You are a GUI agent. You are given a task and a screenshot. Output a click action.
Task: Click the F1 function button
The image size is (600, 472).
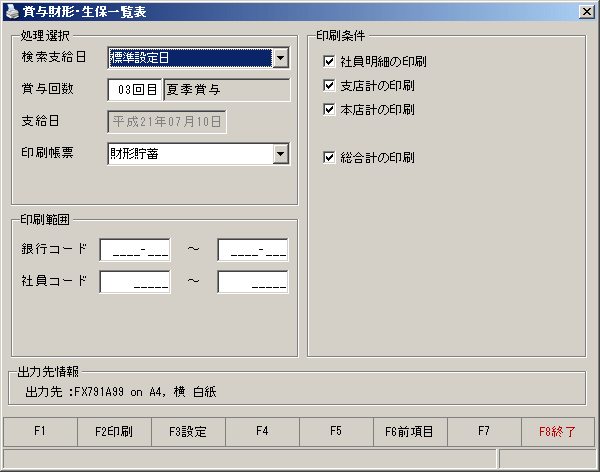pyautogui.click(x=40, y=432)
